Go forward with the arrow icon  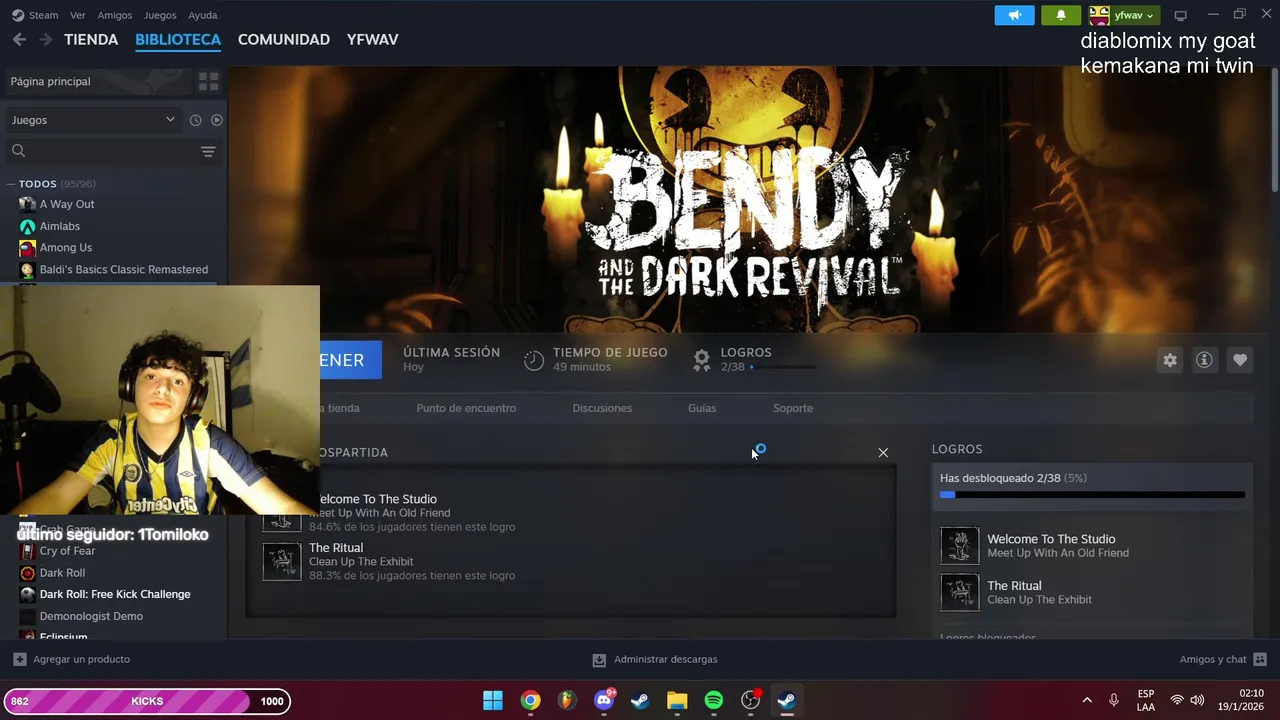tap(45, 39)
